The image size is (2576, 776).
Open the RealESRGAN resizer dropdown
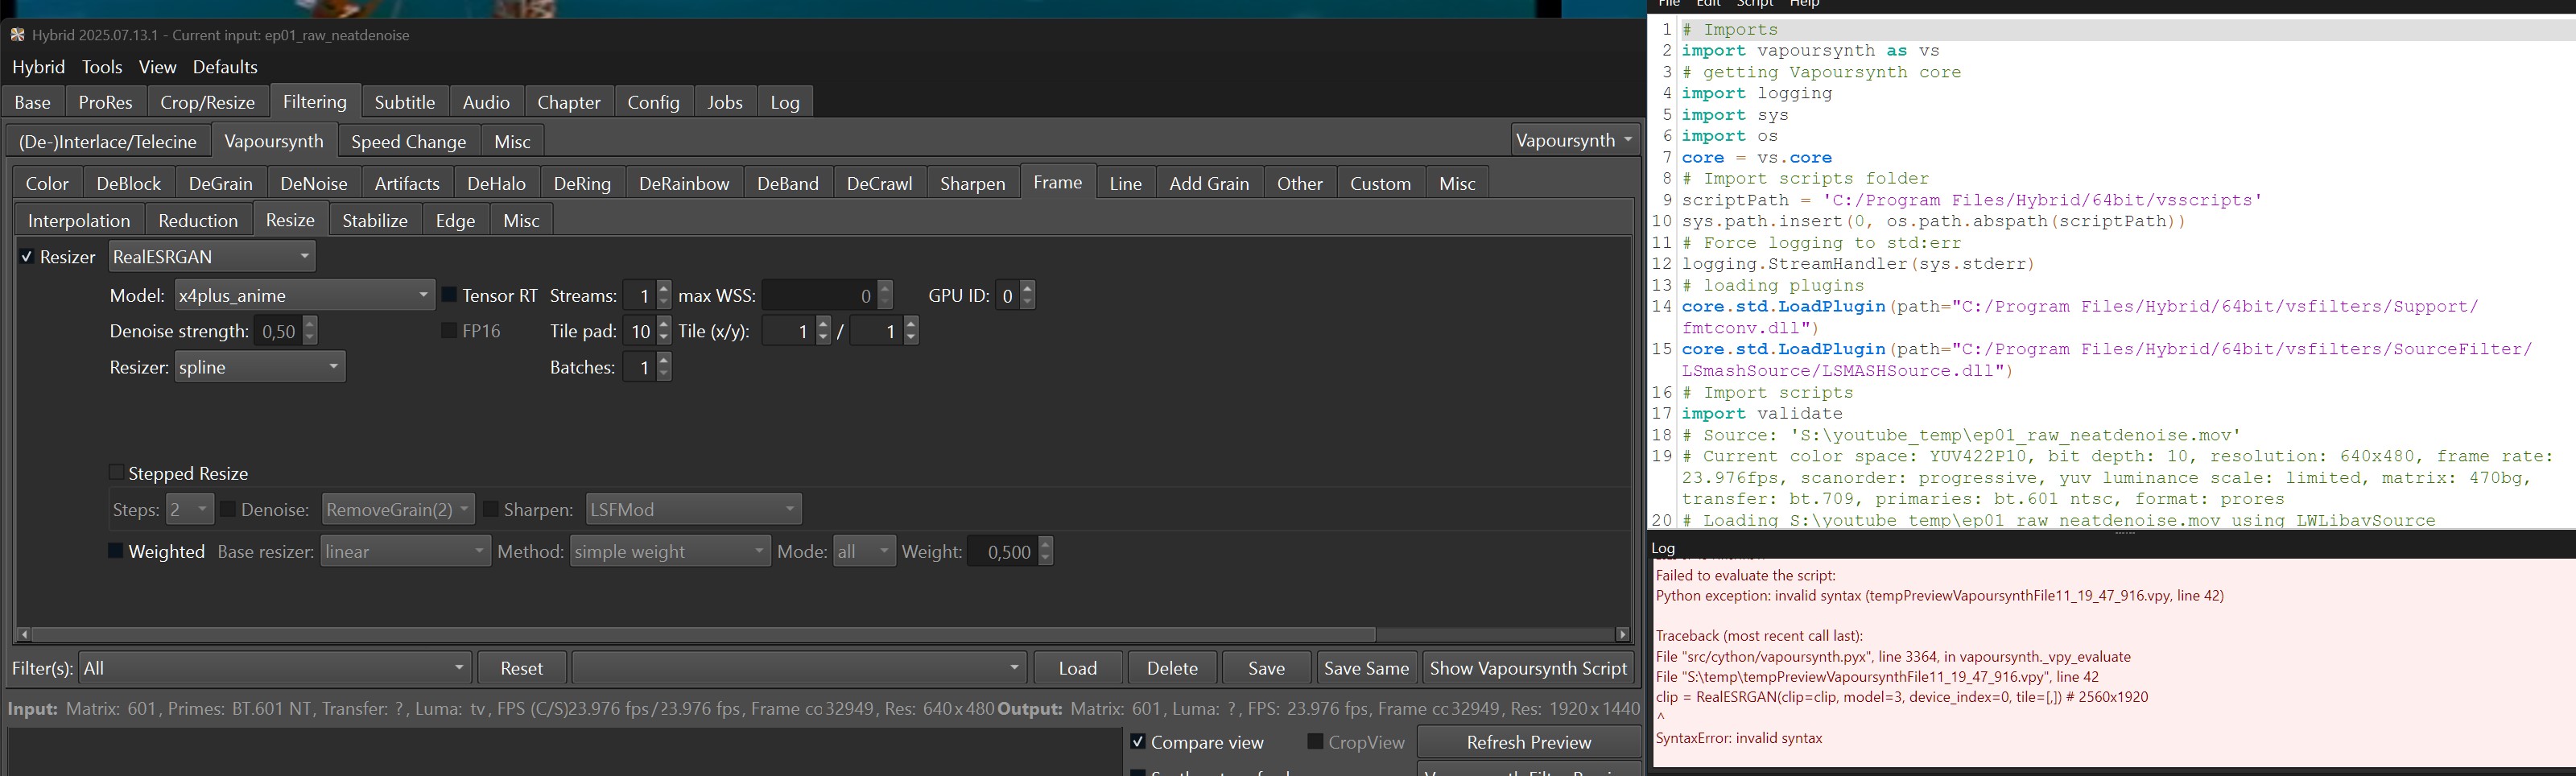point(212,257)
